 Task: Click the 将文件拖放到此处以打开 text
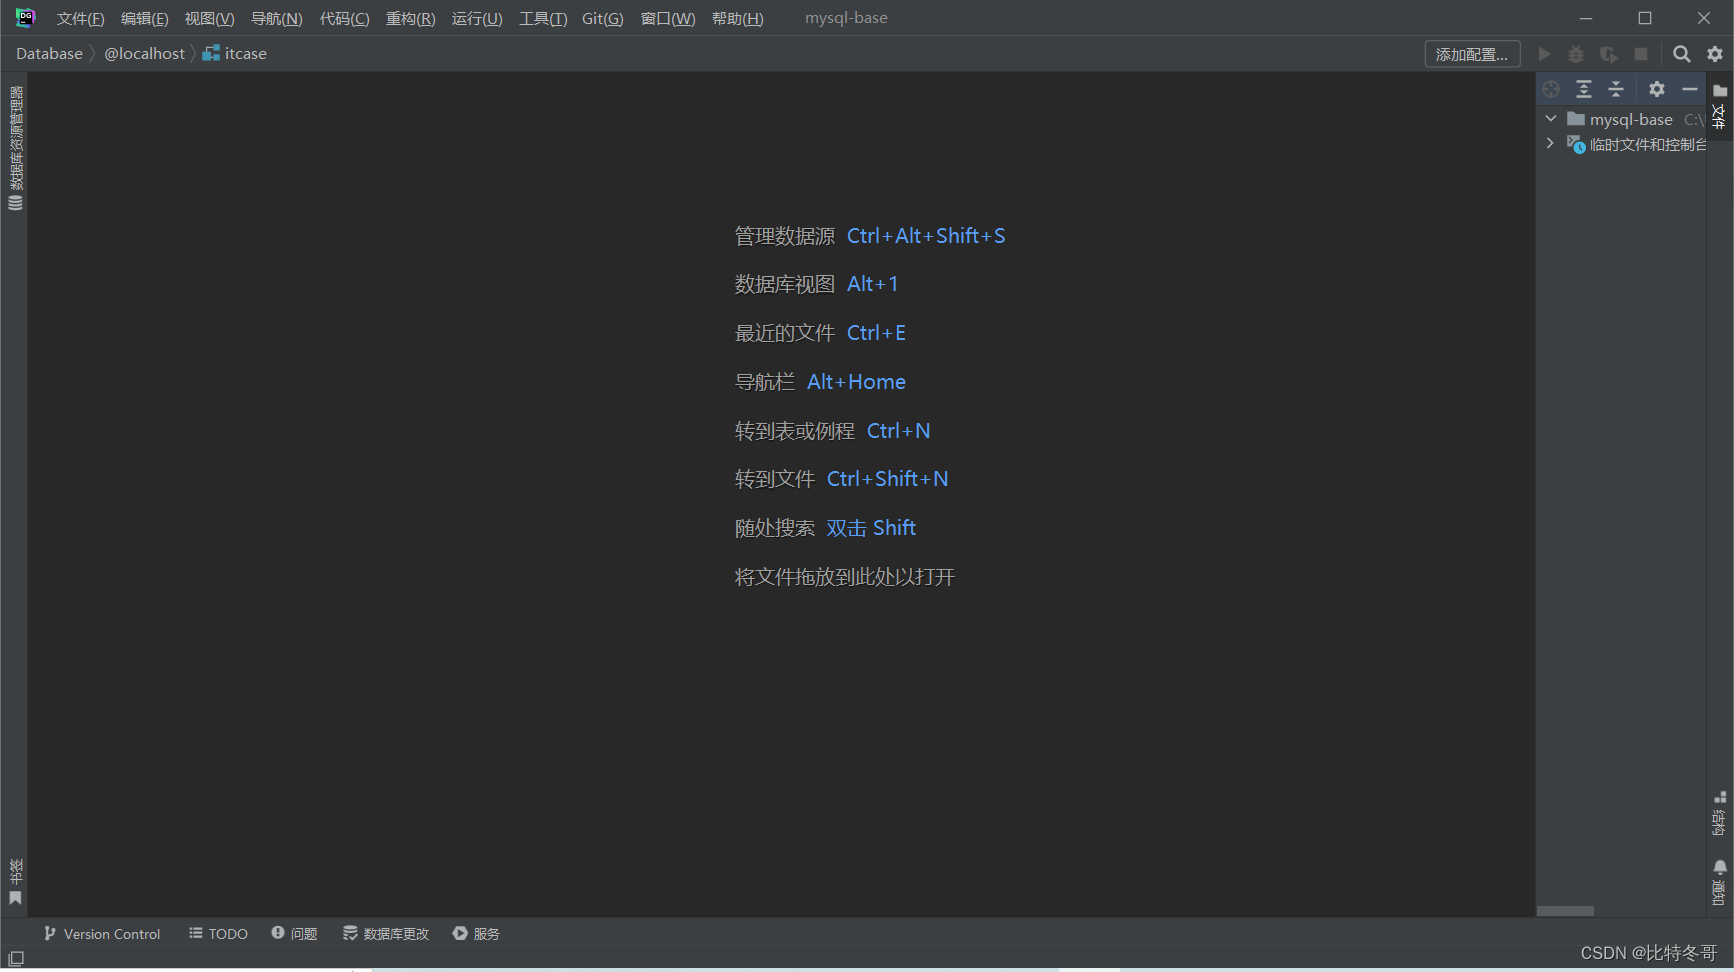pos(845,577)
